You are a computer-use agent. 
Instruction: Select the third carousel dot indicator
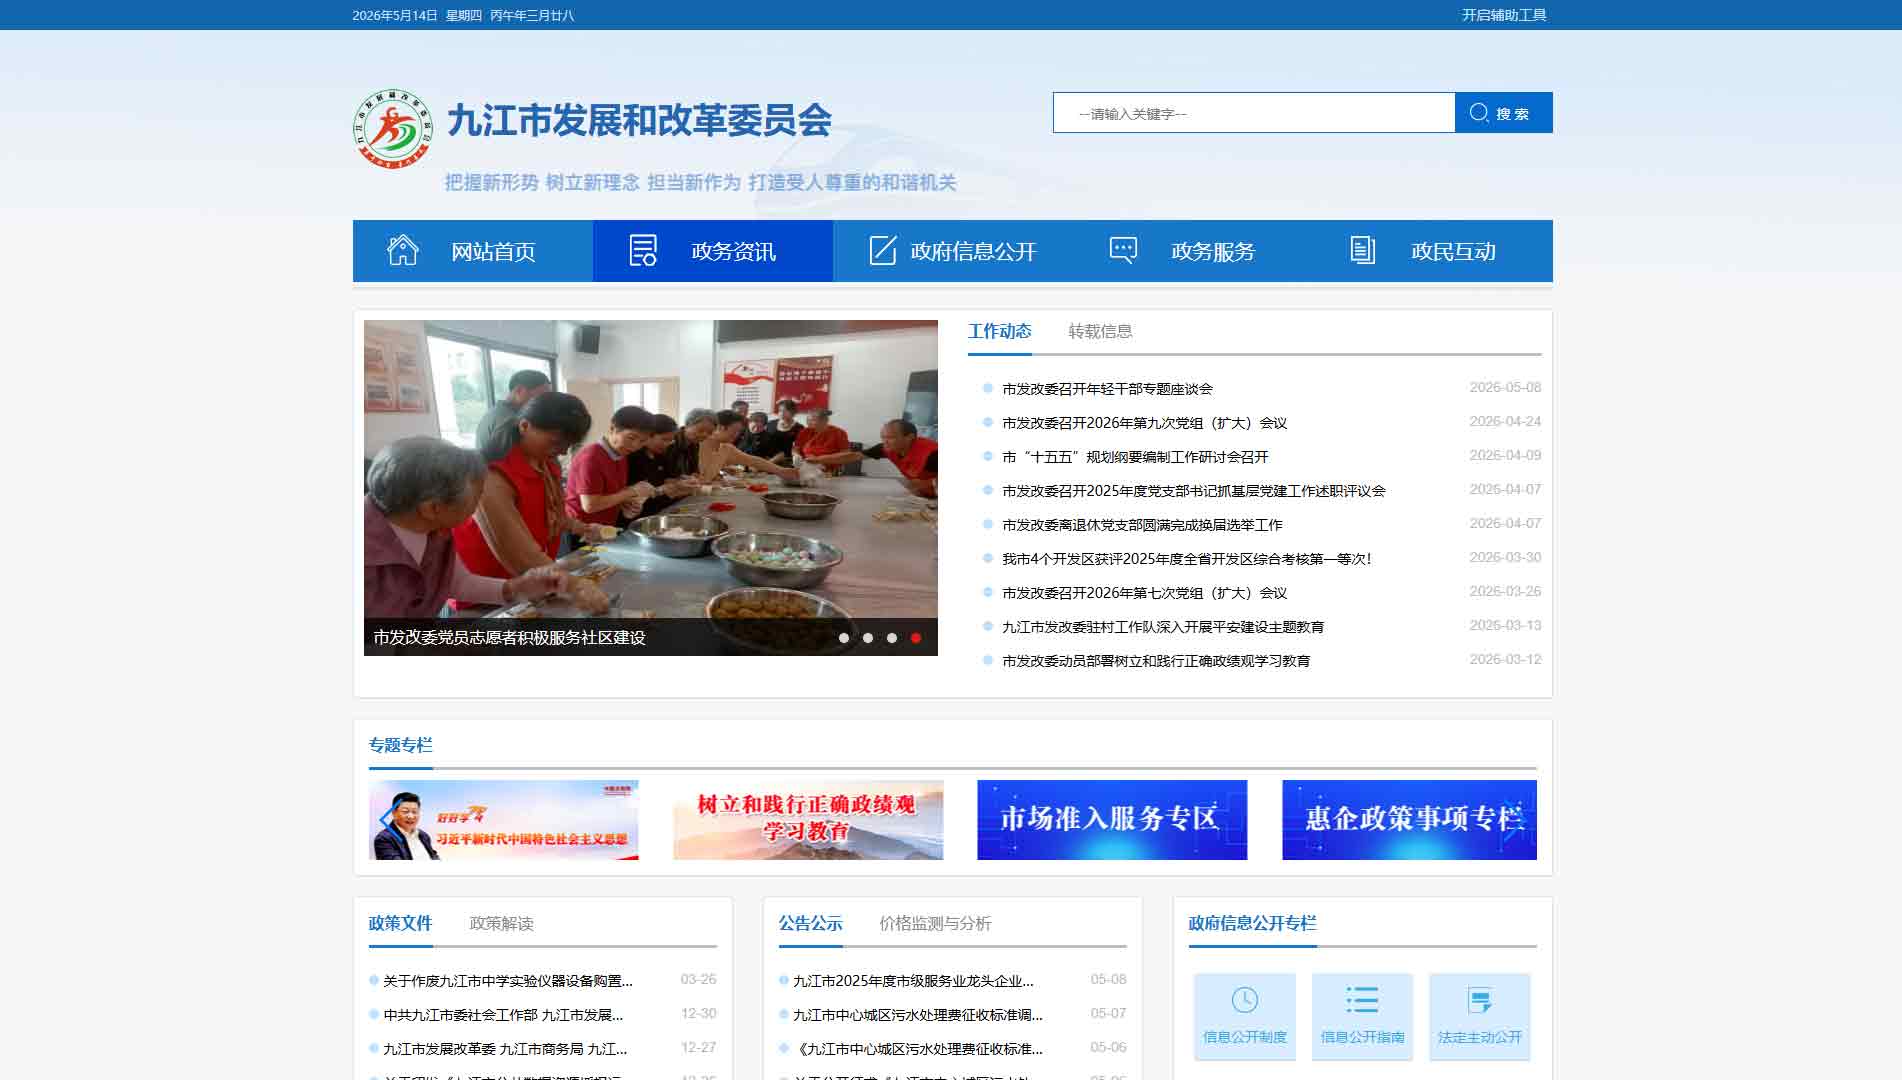coord(892,638)
